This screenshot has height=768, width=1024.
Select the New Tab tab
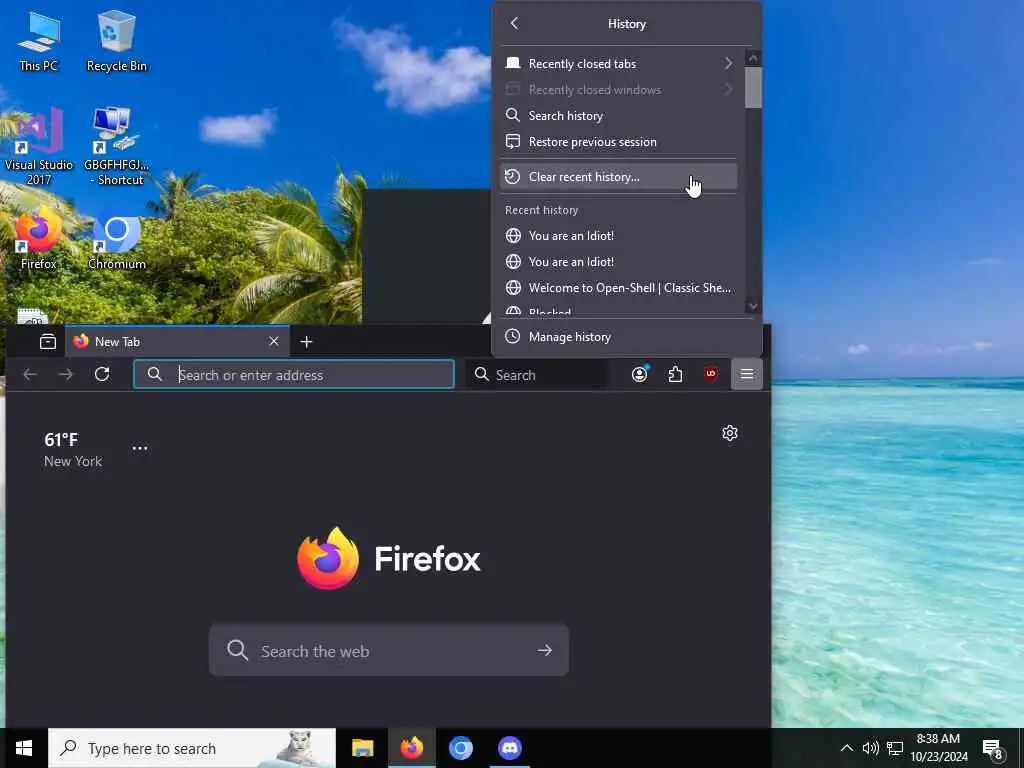coord(177,342)
